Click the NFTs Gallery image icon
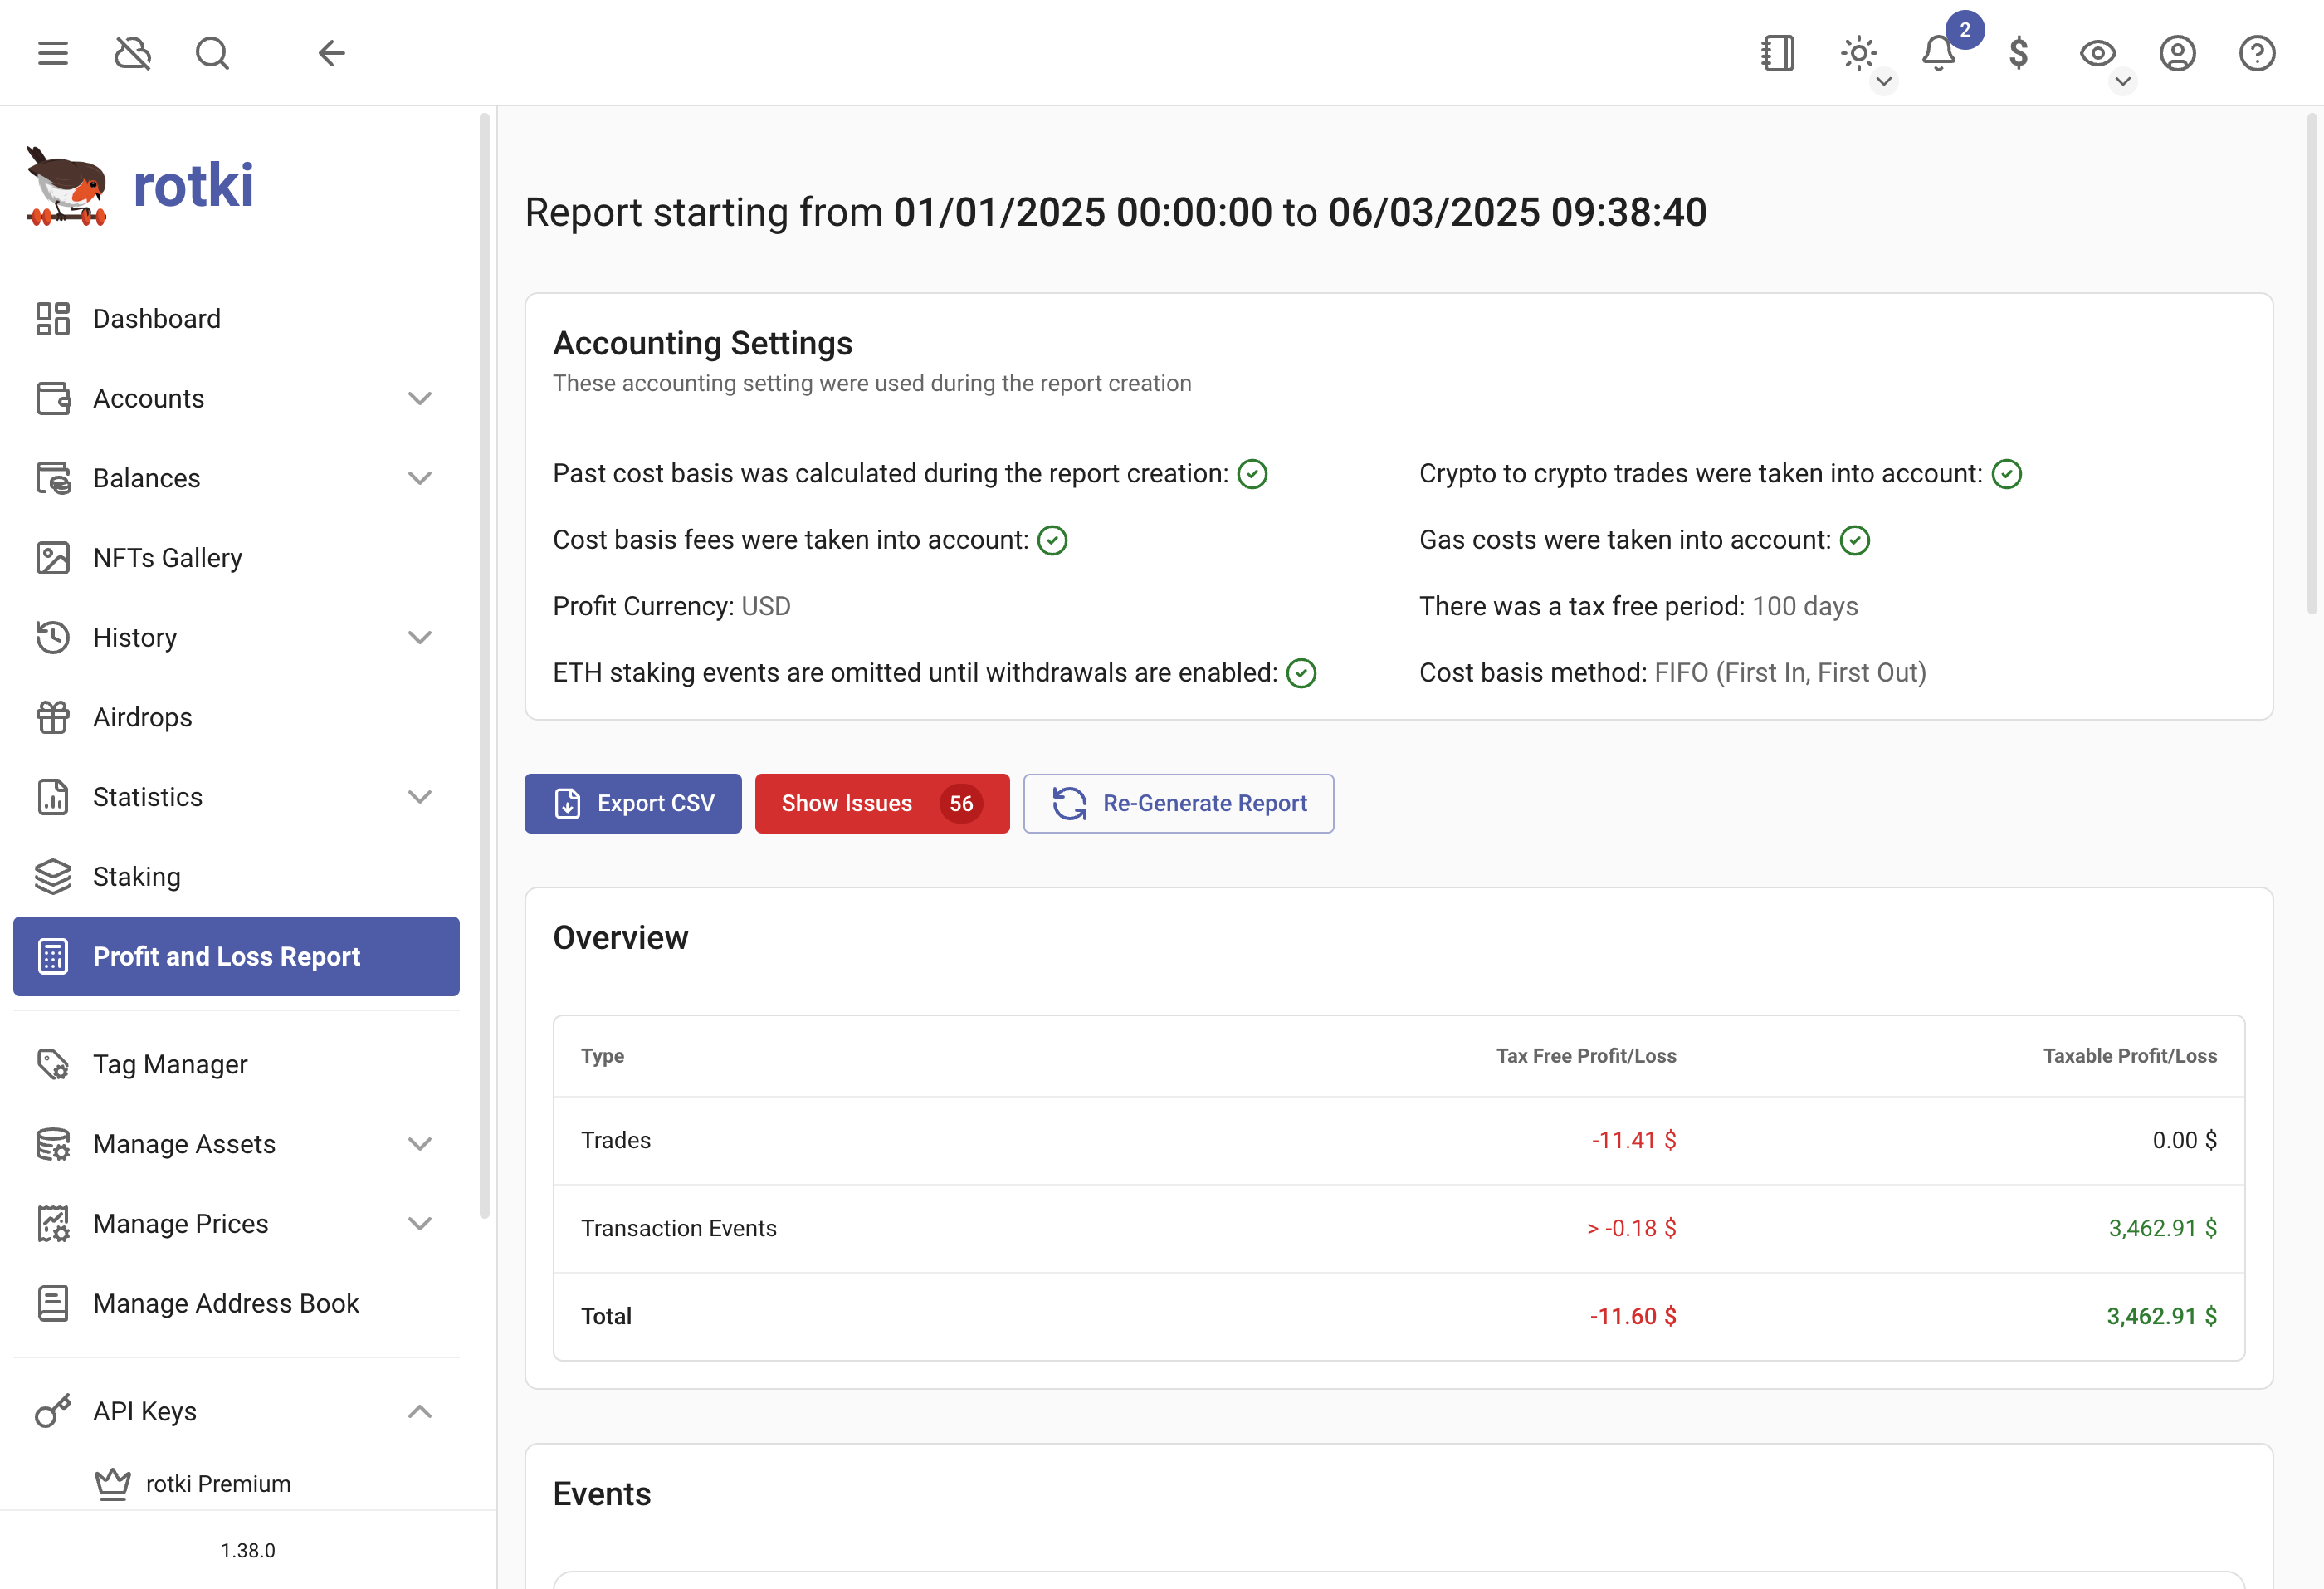The height and width of the screenshot is (1589, 2324). [53, 558]
